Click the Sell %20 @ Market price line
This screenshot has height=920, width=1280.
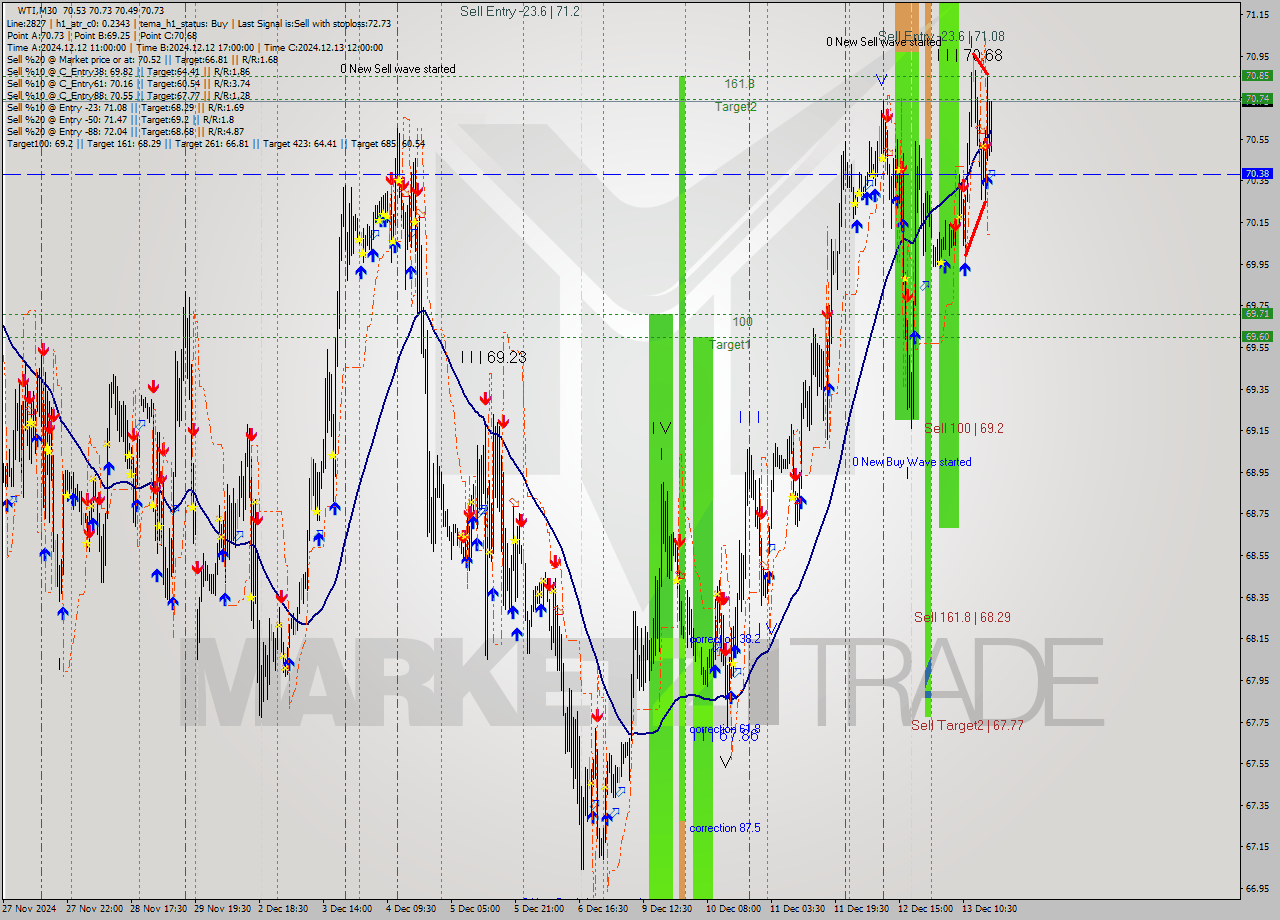pos(143,59)
